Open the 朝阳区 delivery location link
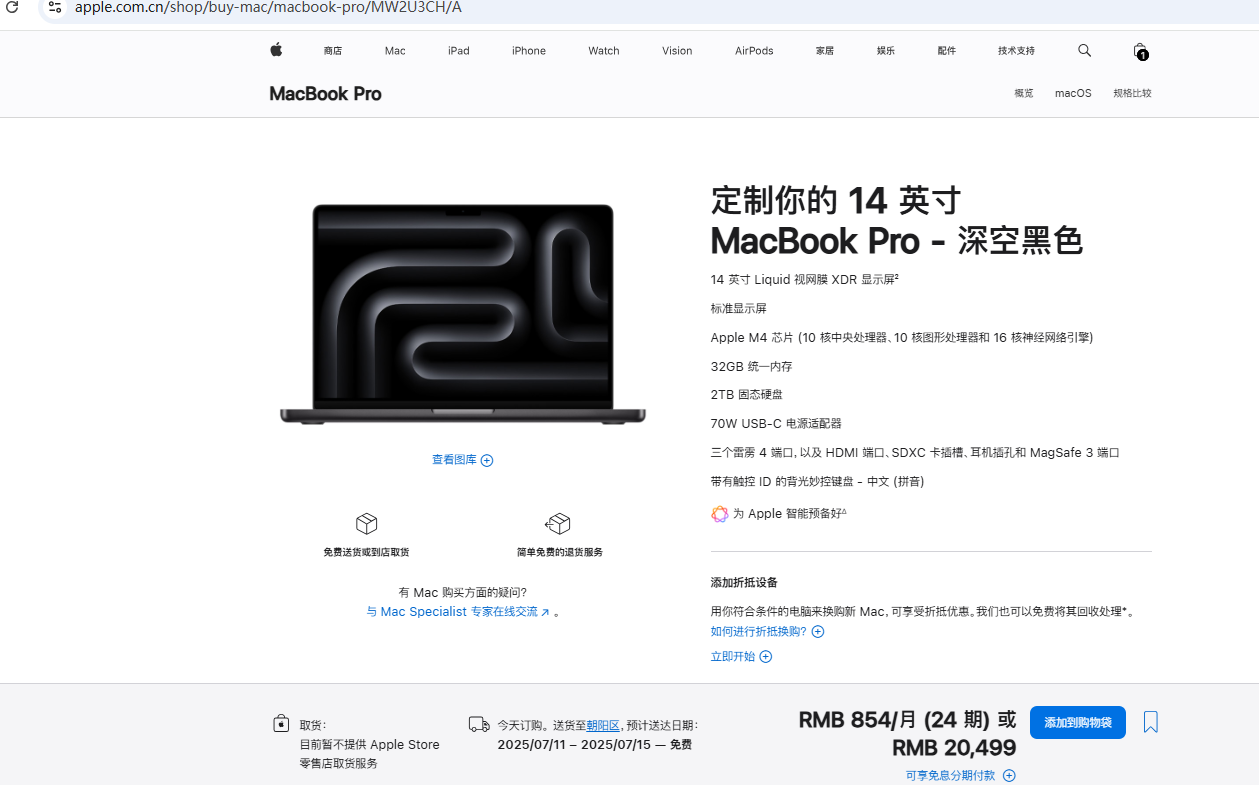1259x785 pixels. pyautogui.click(x=603, y=725)
